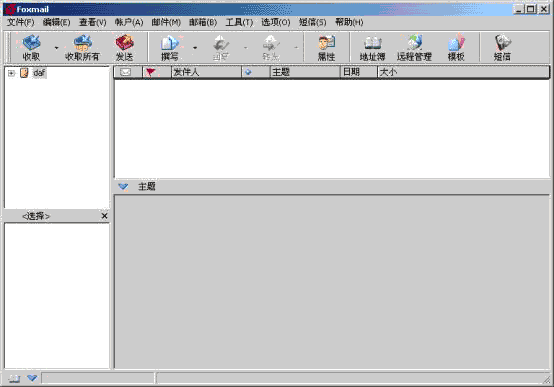Open the dropdown arrow beside 撰写

coord(195,48)
